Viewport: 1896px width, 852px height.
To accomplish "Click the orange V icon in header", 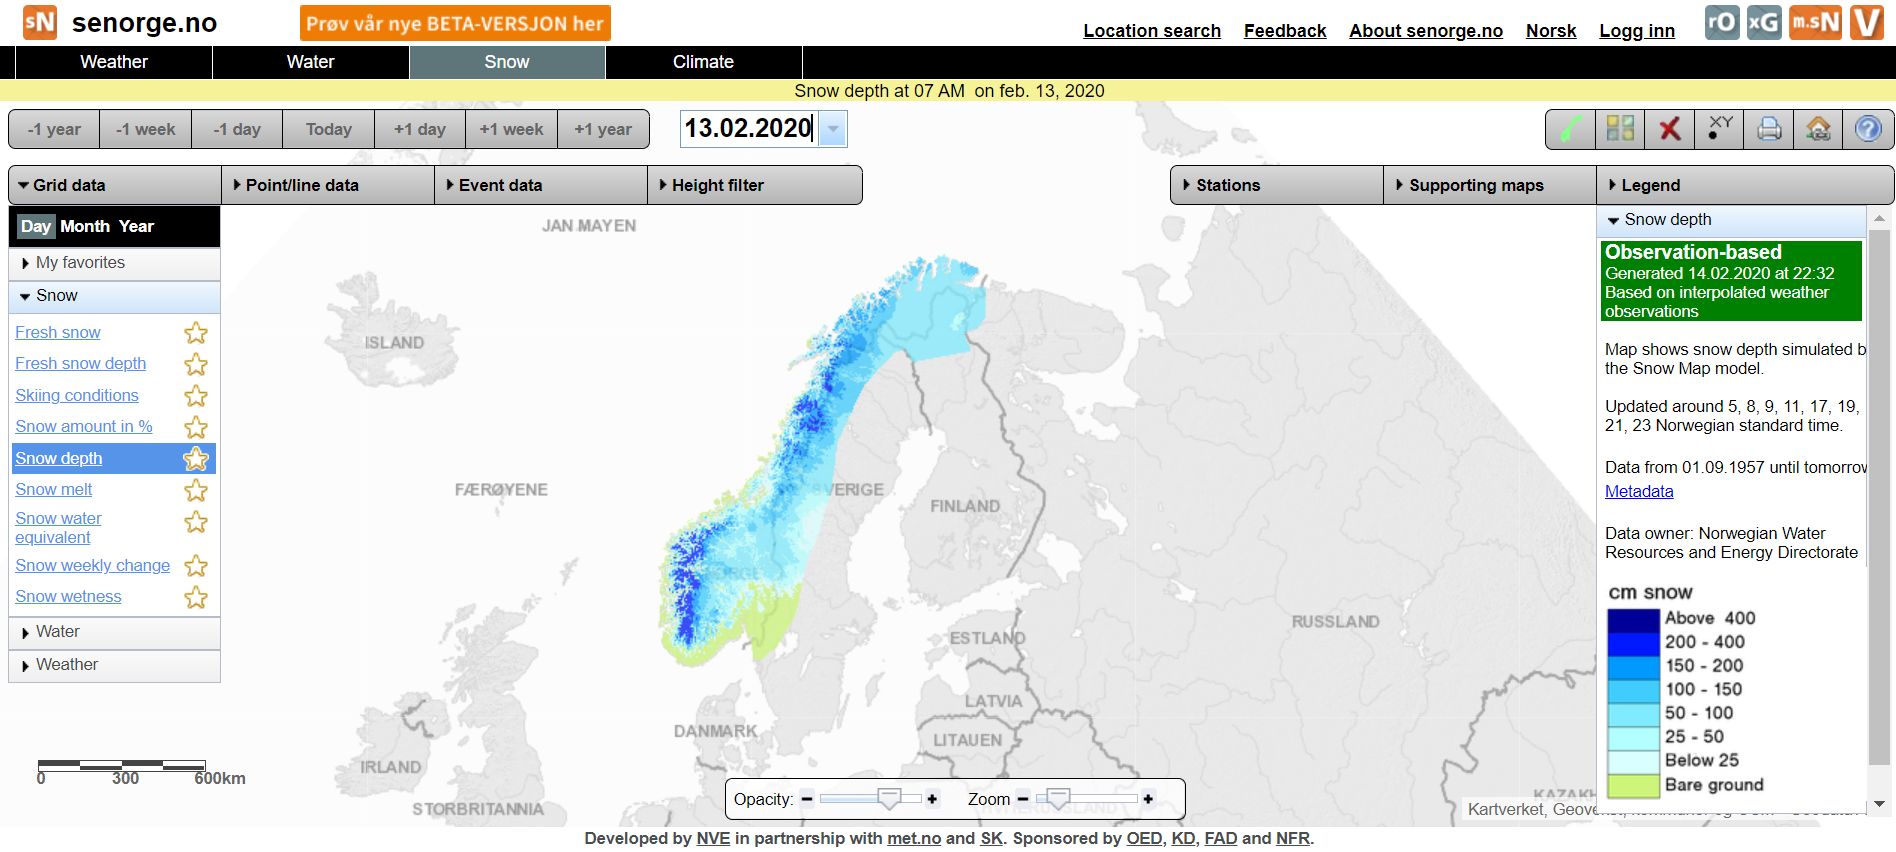I will tap(1866, 22).
